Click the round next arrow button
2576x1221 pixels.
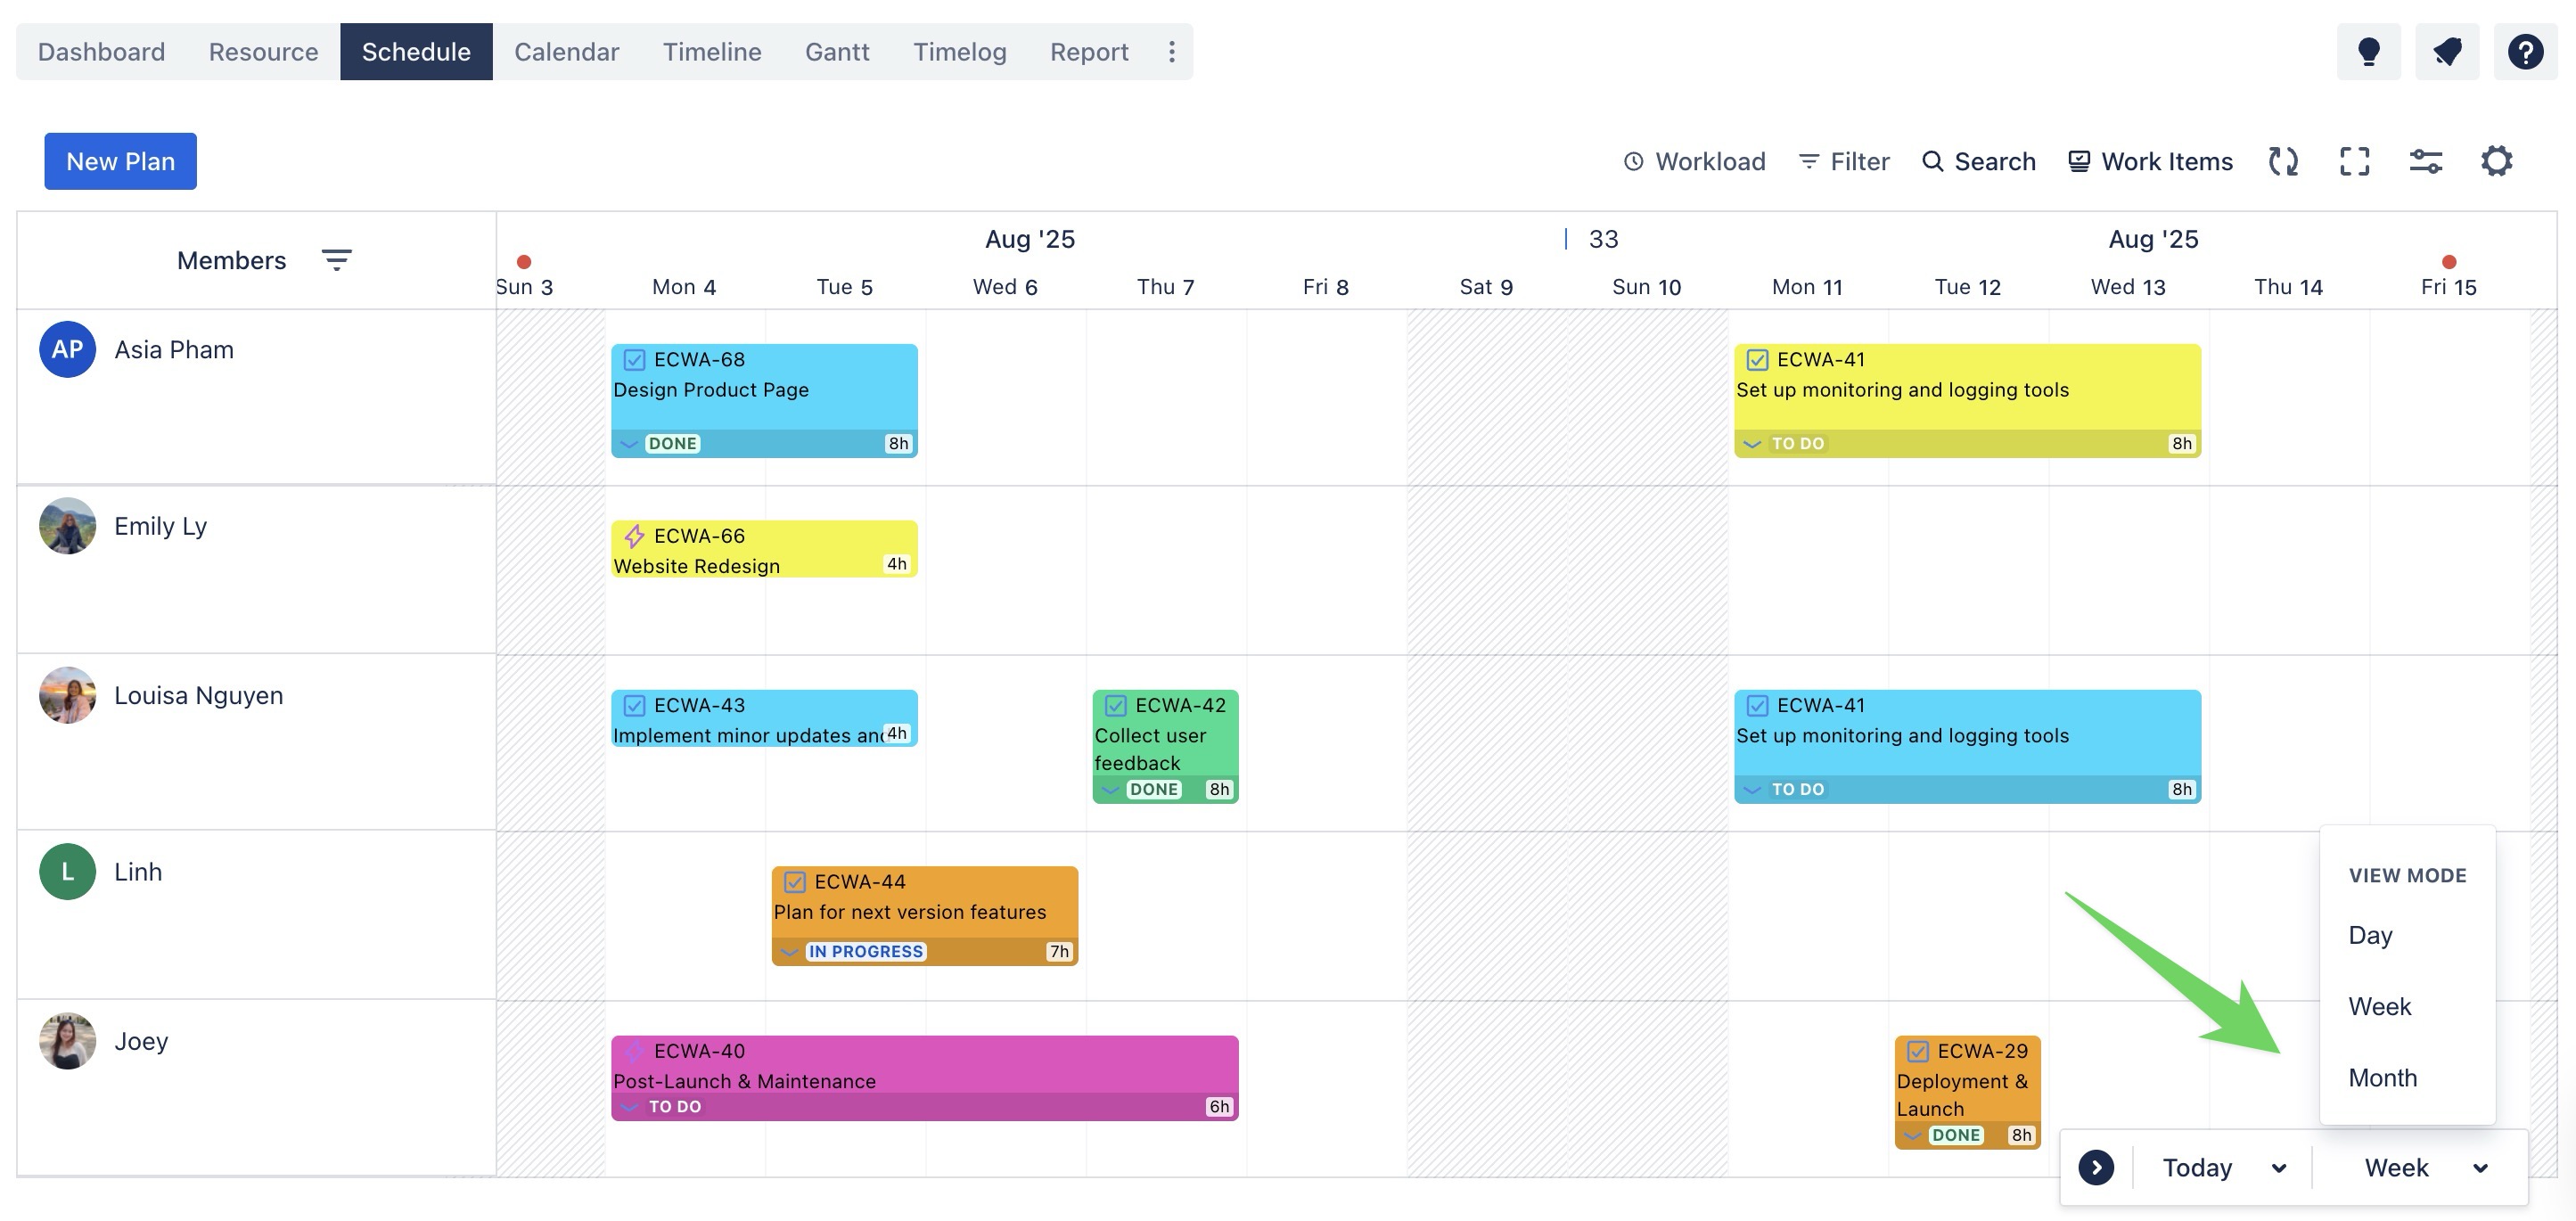point(2095,1167)
